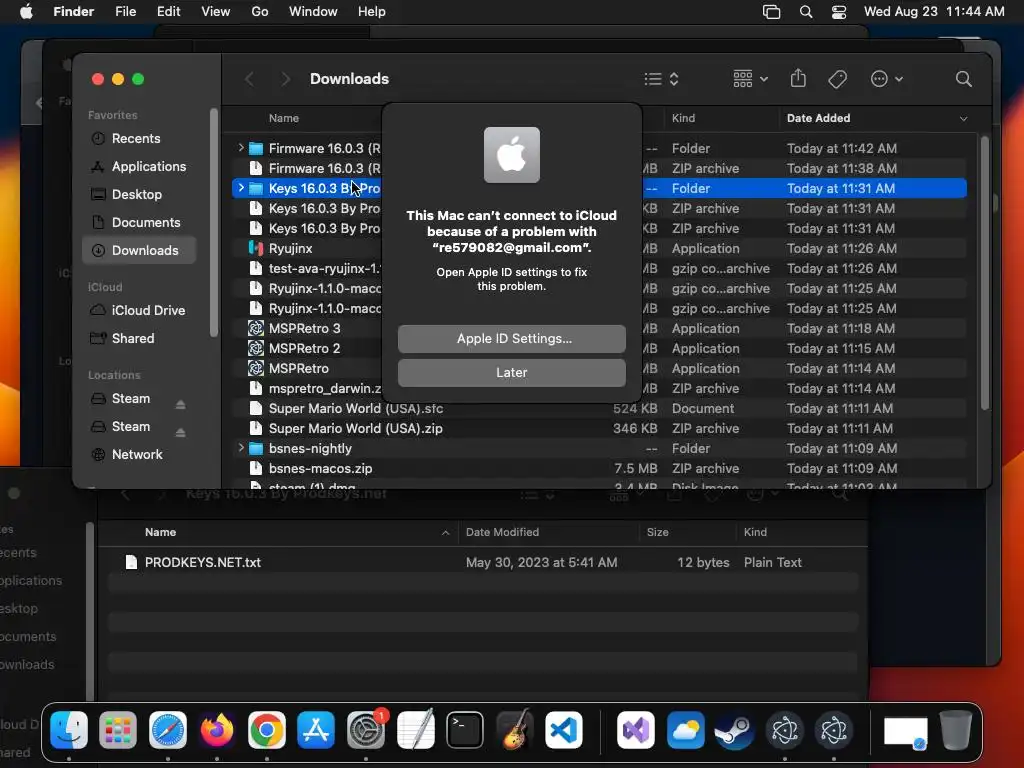Sort by the Kind column header
This screenshot has height=768, width=1024.
722,118
